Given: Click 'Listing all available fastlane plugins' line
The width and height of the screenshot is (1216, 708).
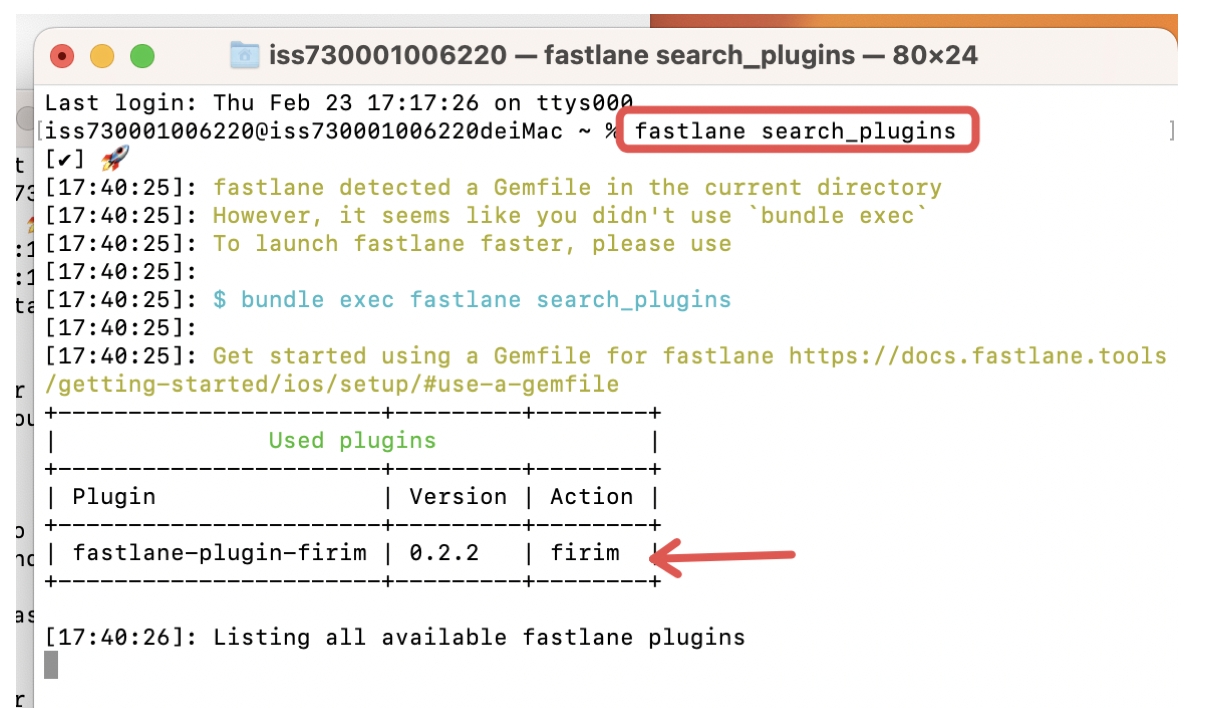Looking at the screenshot, I should 479,637.
